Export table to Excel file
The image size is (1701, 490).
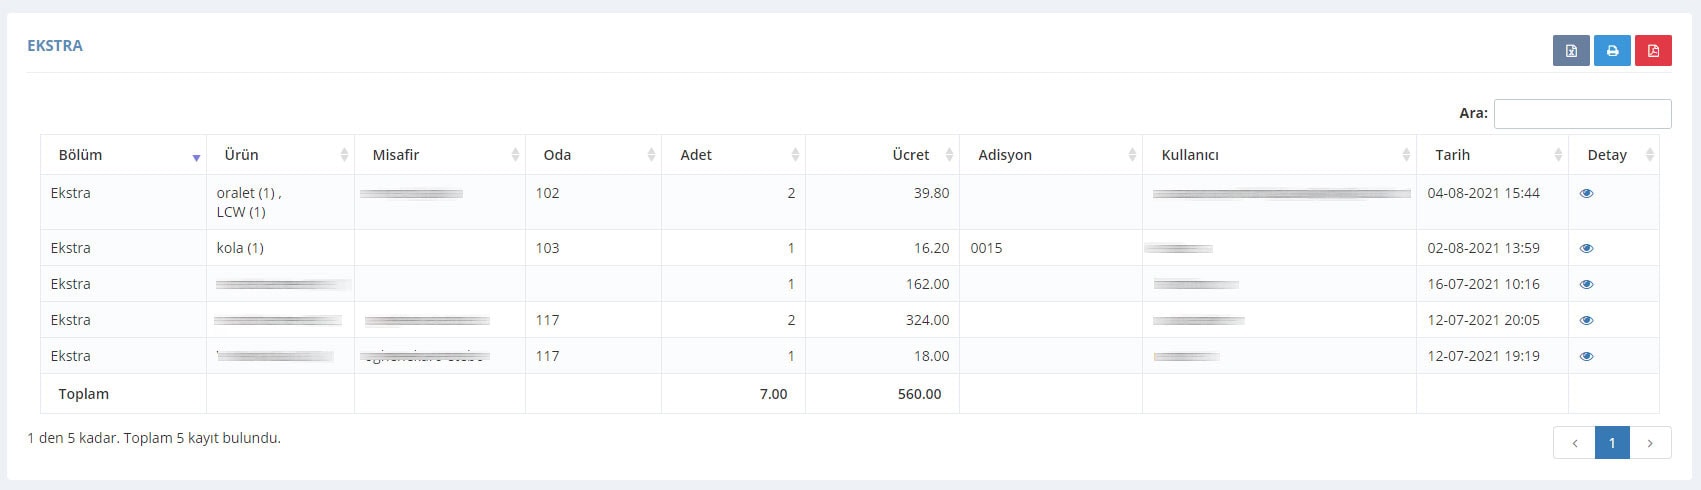(x=1571, y=51)
